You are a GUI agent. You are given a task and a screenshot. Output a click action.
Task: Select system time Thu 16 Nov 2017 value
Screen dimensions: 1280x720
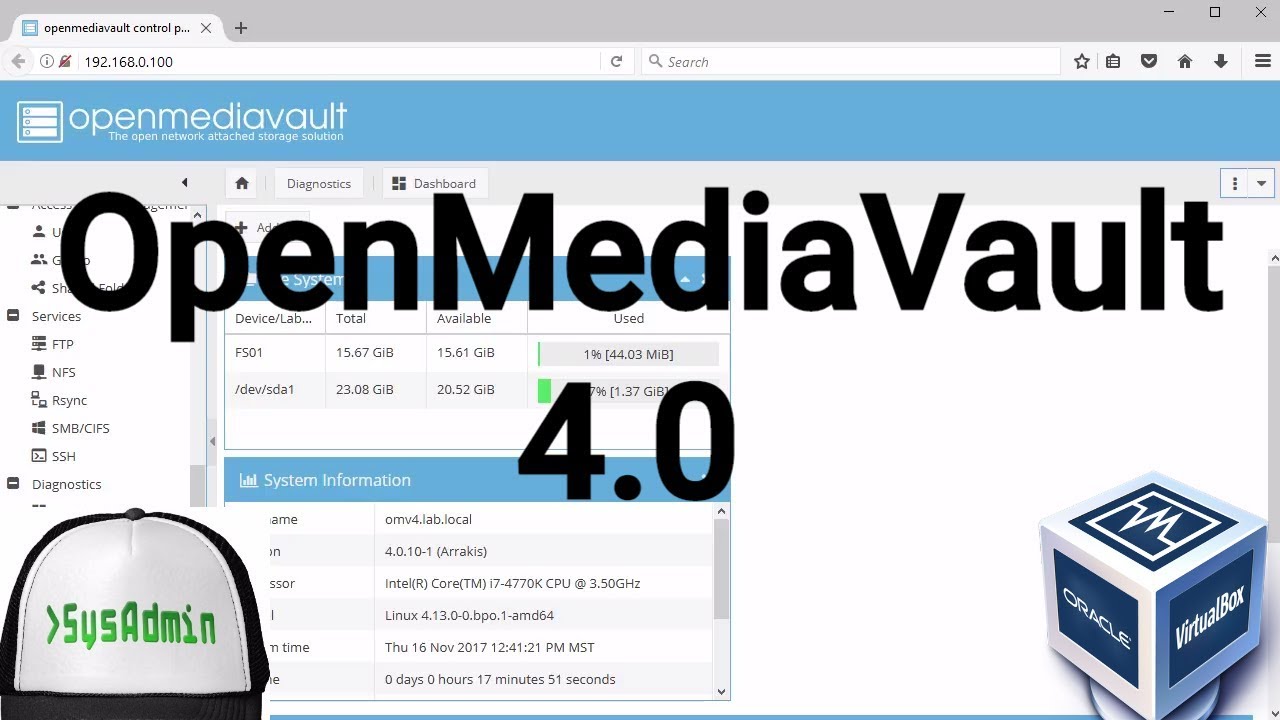(x=490, y=647)
